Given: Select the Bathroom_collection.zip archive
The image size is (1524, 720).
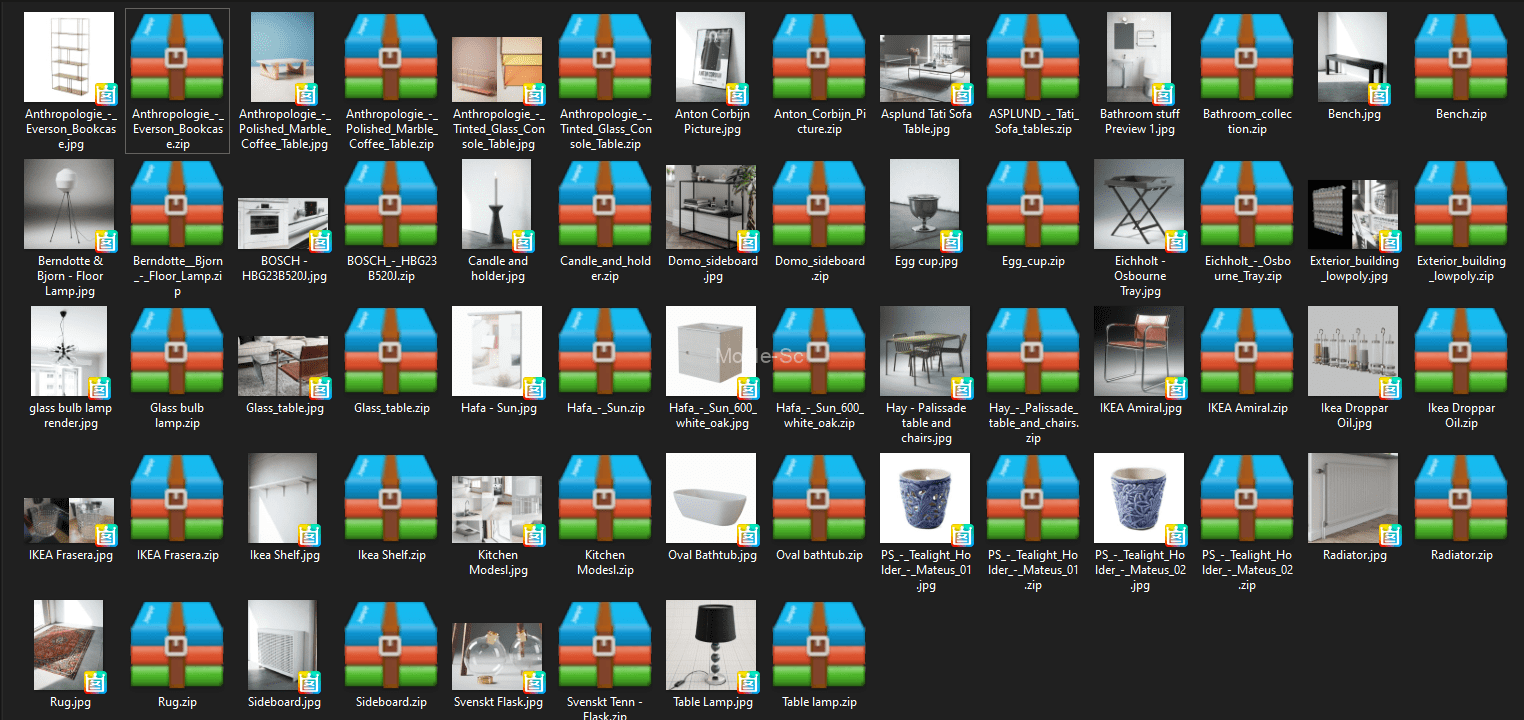Looking at the screenshot, I should [x=1246, y=58].
